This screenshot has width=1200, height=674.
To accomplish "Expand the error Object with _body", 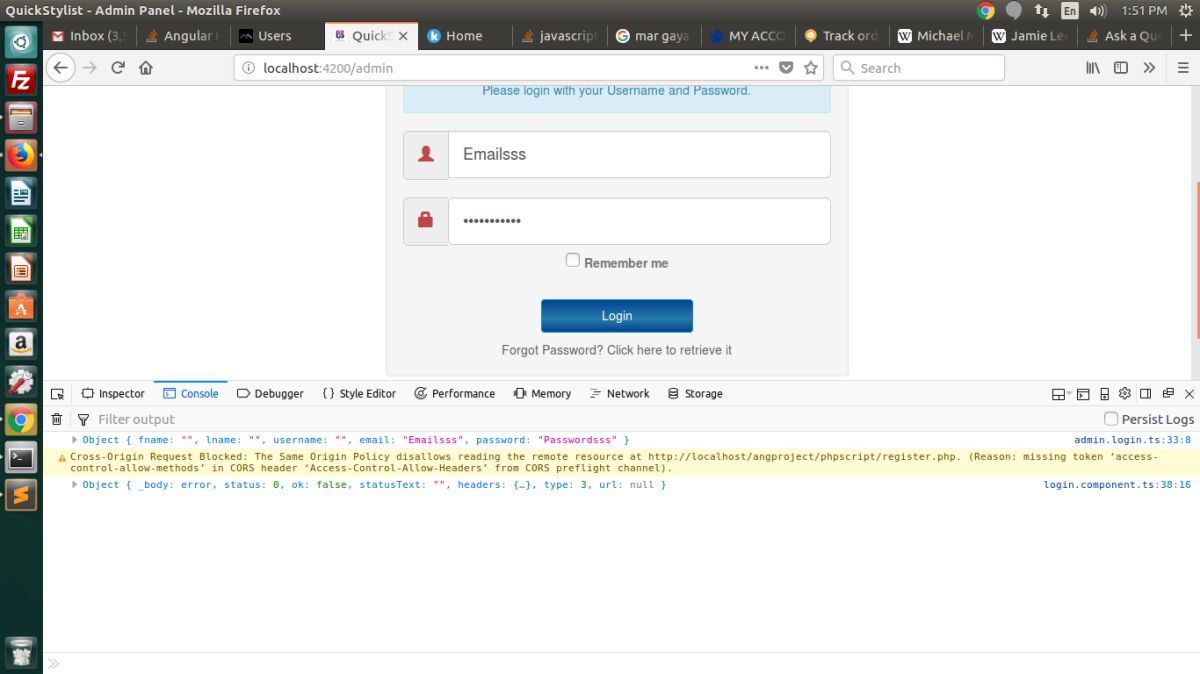I will point(74,485).
